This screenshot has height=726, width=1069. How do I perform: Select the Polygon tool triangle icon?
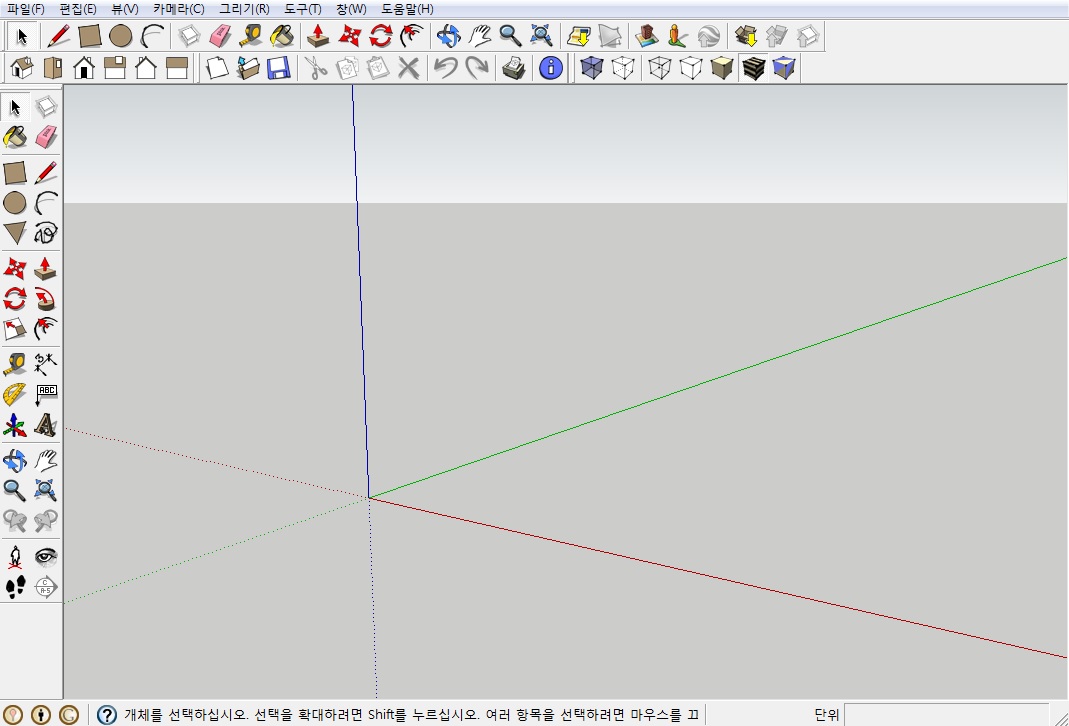pos(15,232)
